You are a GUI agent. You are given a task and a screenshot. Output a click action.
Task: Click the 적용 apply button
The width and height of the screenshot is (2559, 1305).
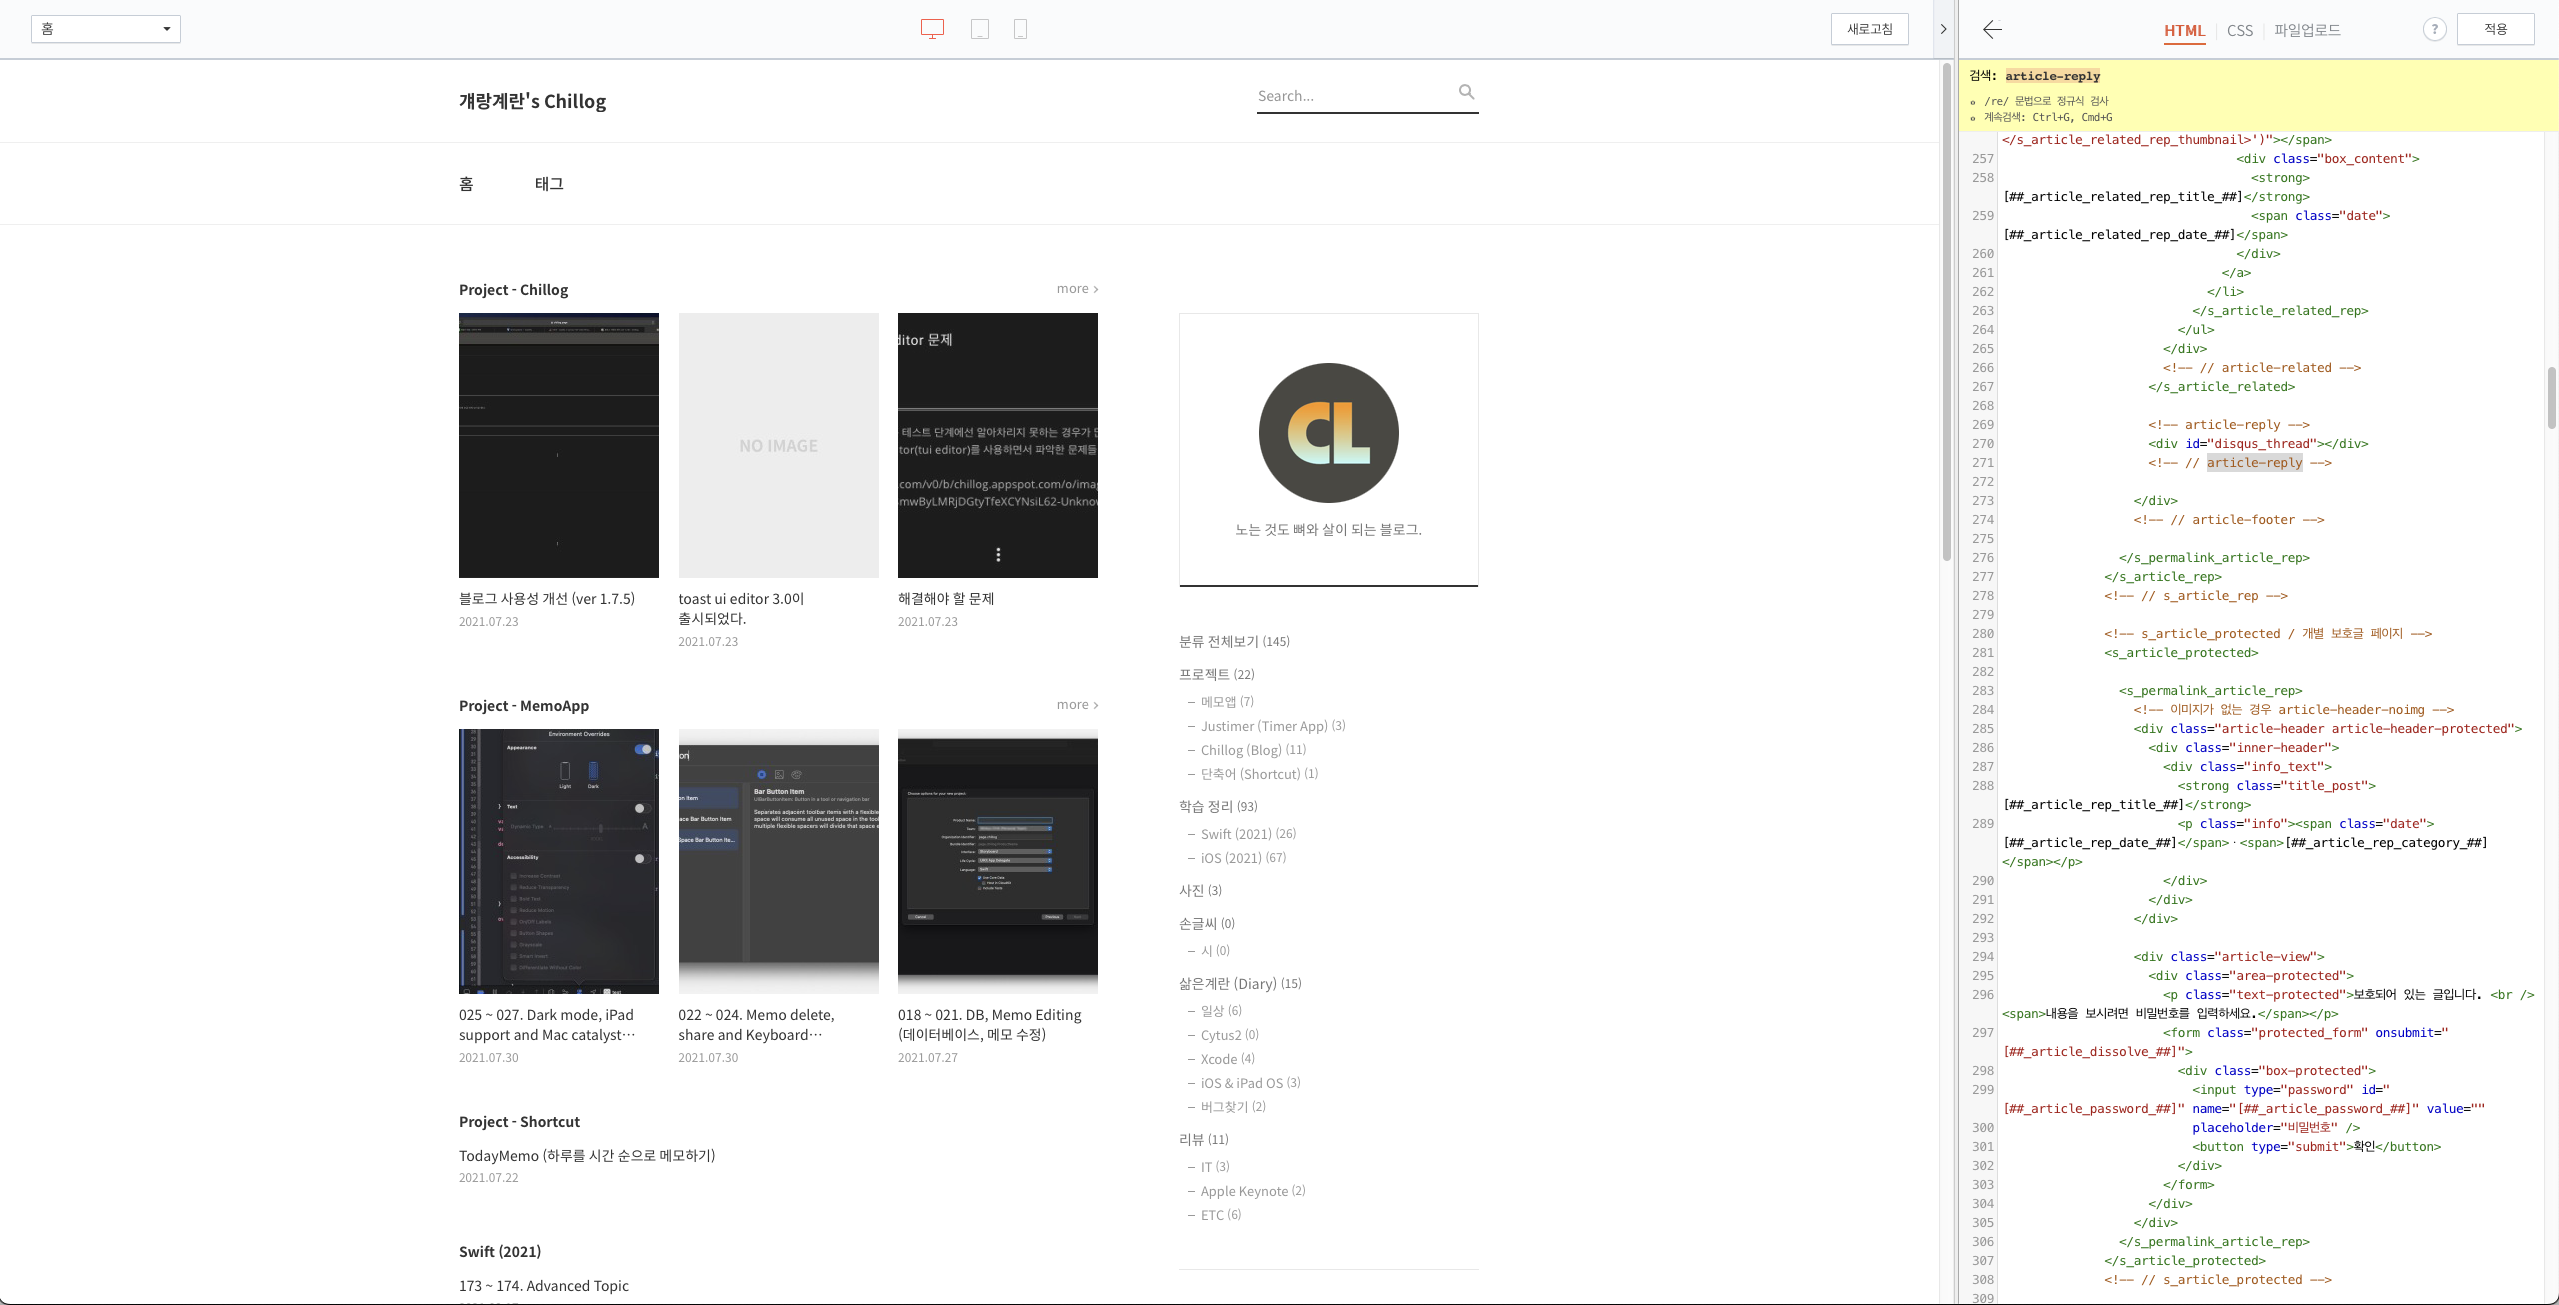pyautogui.click(x=2495, y=29)
